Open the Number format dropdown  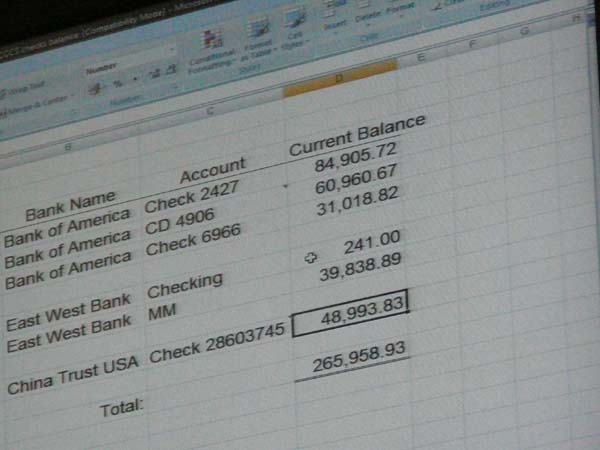[171, 50]
